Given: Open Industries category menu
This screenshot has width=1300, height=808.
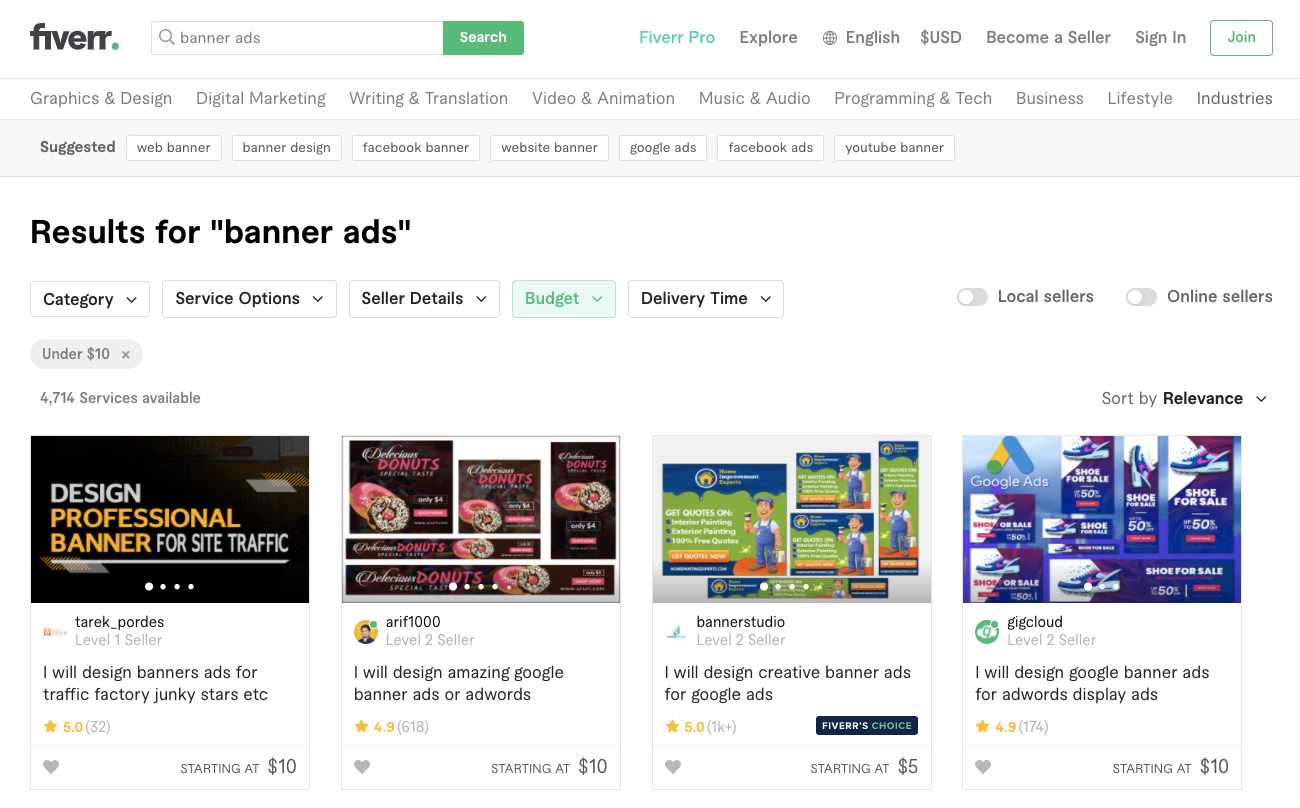Looking at the screenshot, I should [1235, 98].
